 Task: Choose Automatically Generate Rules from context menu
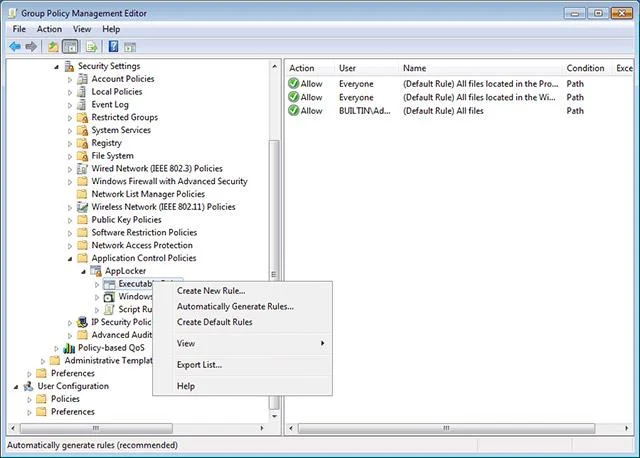tap(235, 307)
